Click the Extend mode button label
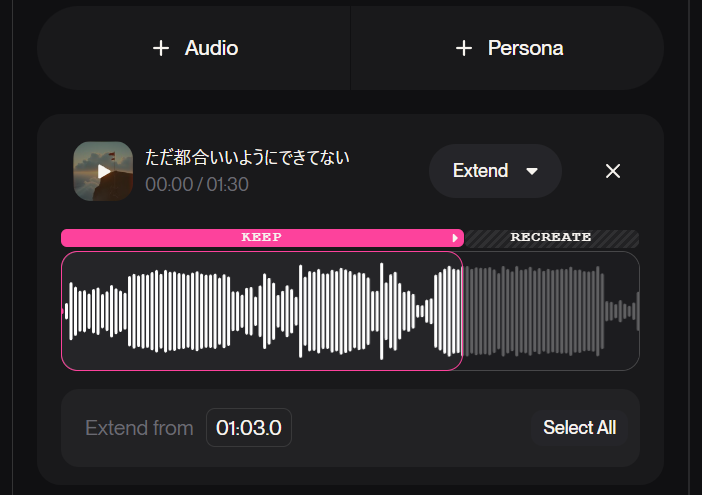 (480, 171)
